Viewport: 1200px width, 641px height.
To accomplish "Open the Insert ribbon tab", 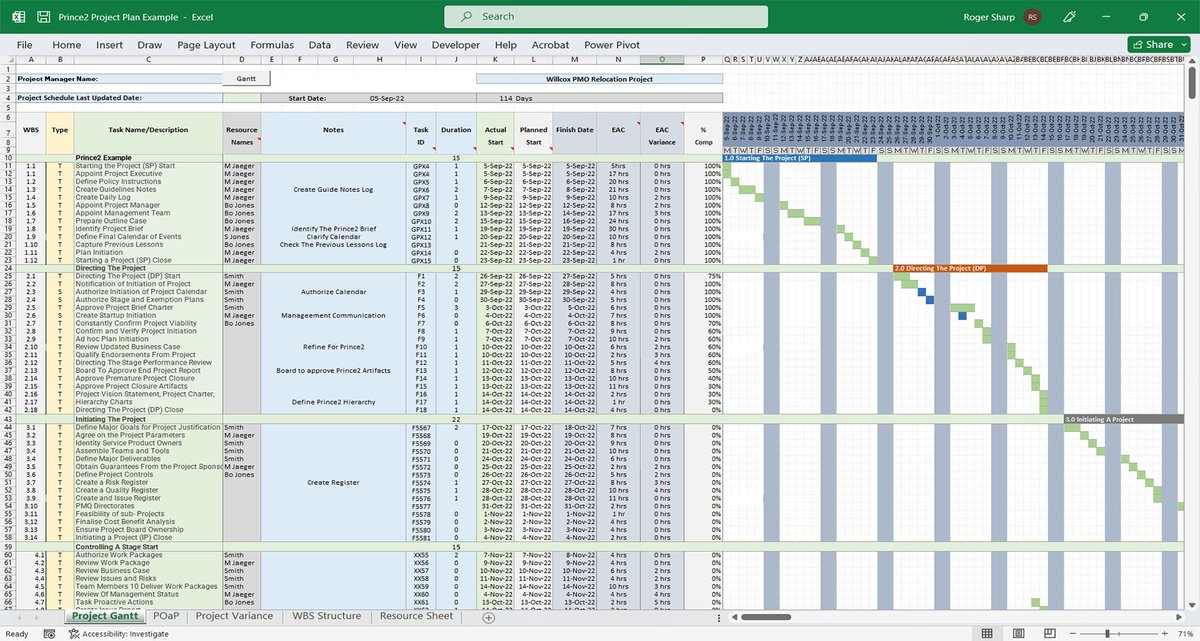I will [110, 45].
